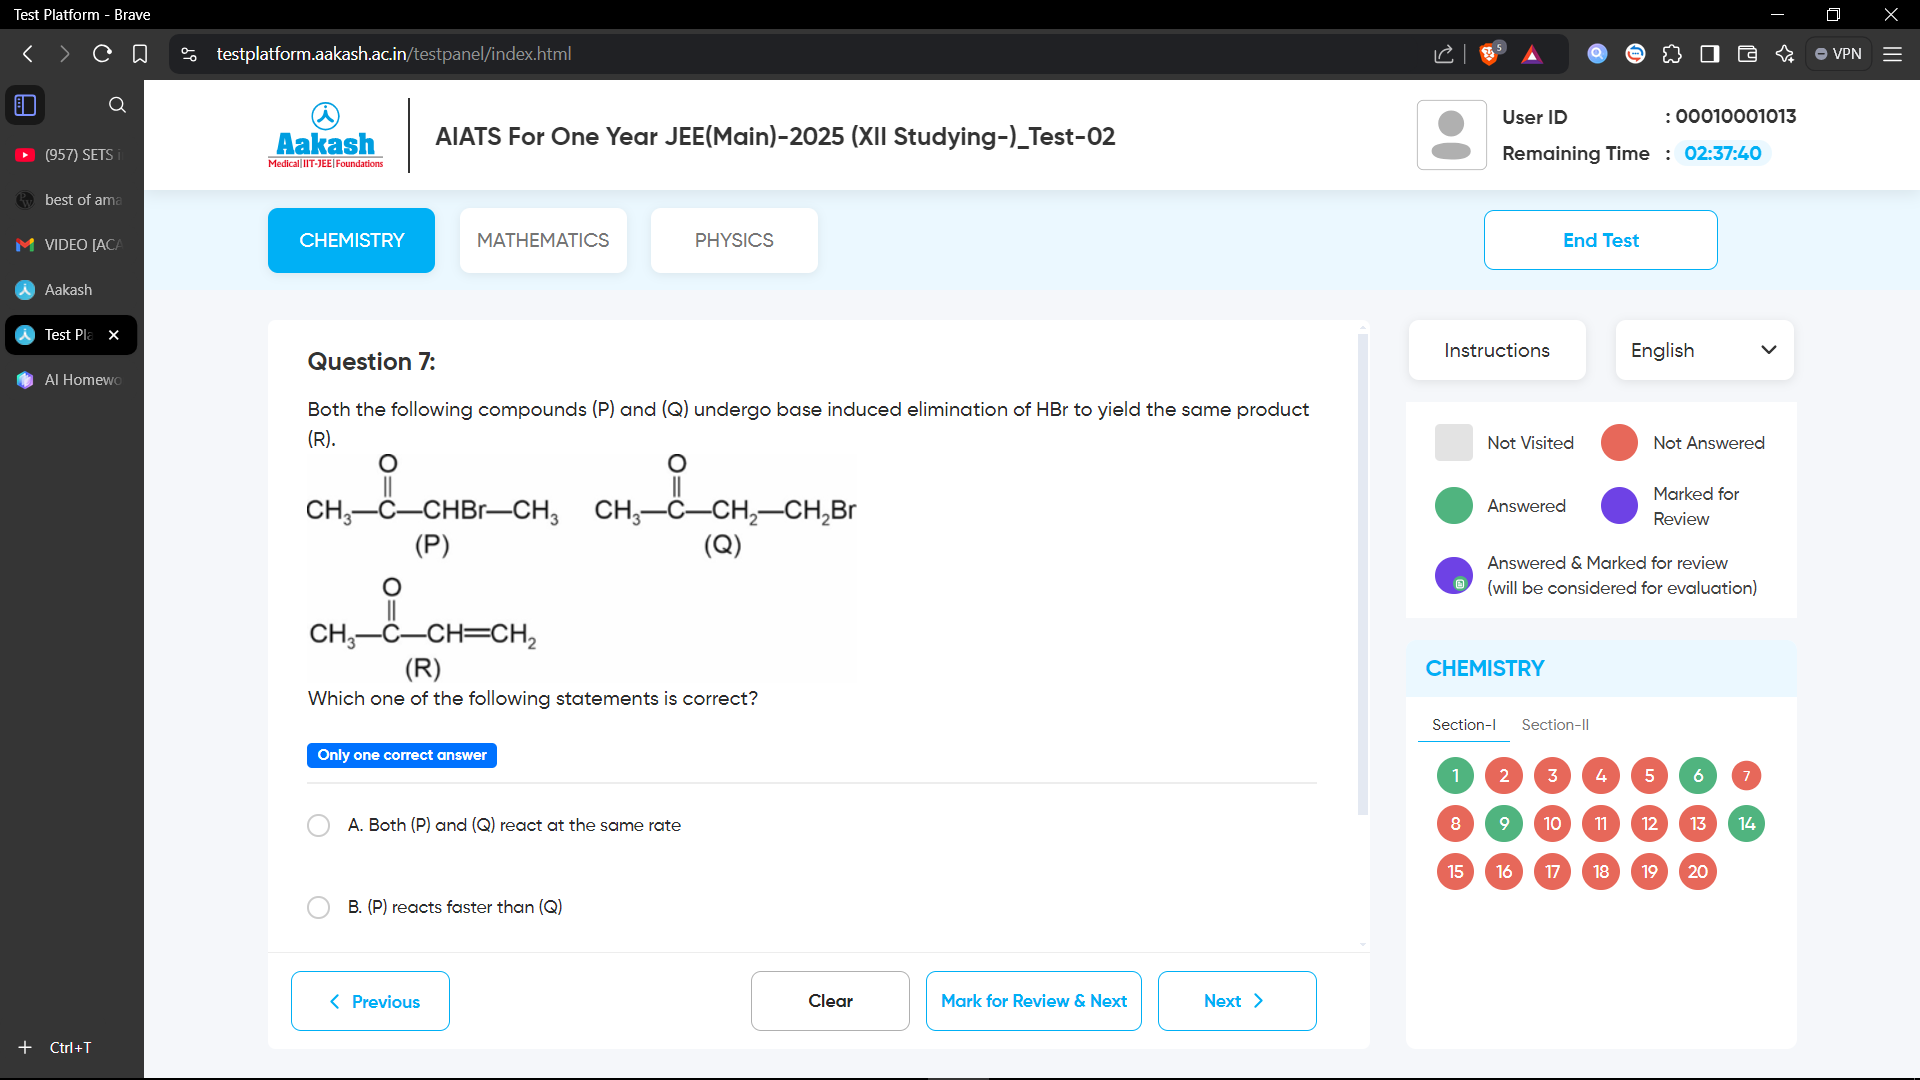Click the user profile avatar
The image size is (1920, 1080).
tap(1451, 135)
